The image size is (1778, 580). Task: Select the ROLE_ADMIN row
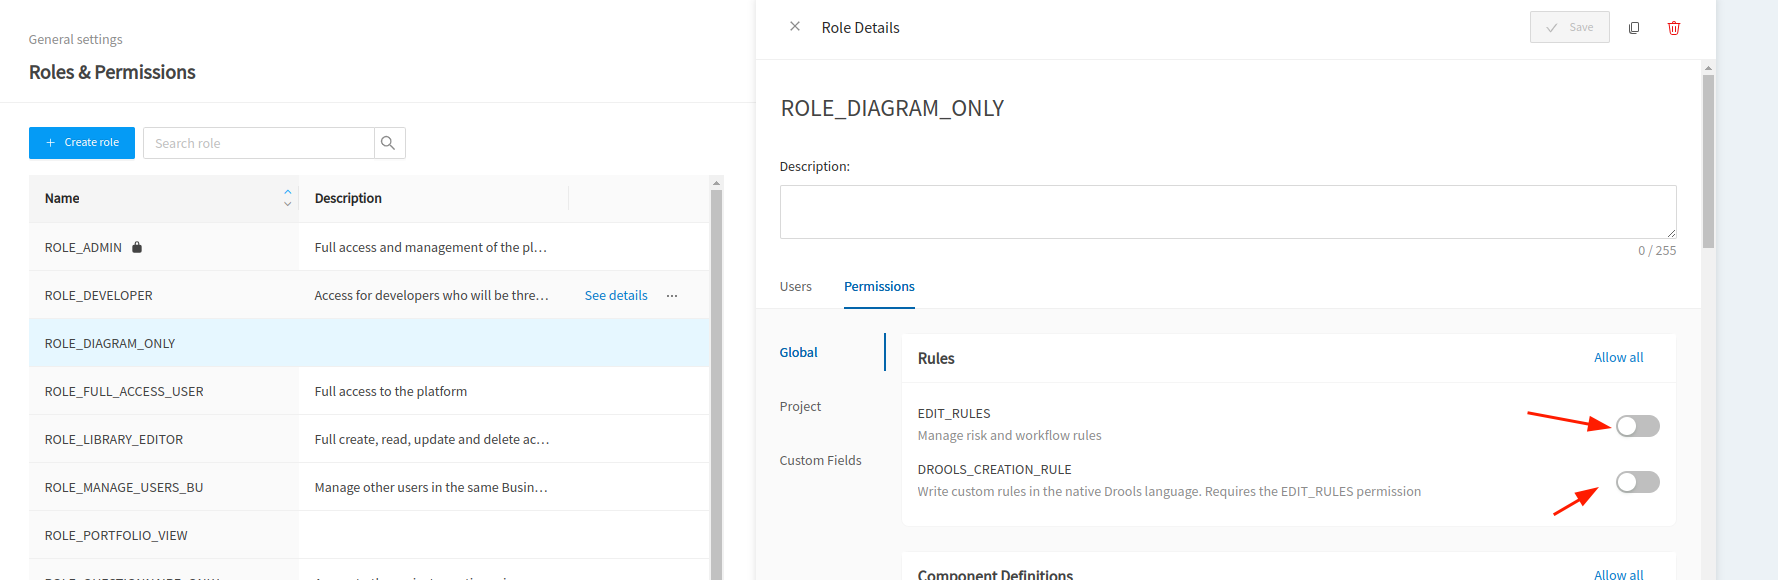369,247
